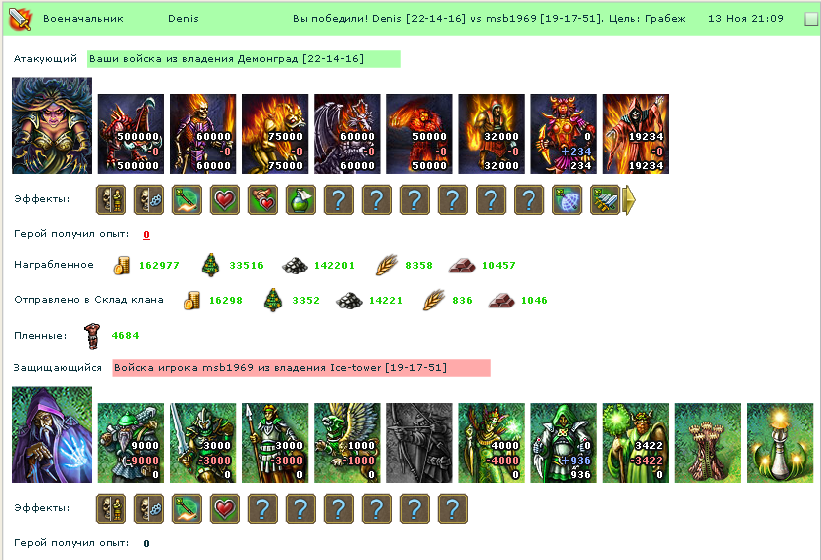
Task: Click the greyed-out archer unit in defender row
Action: 419,443
